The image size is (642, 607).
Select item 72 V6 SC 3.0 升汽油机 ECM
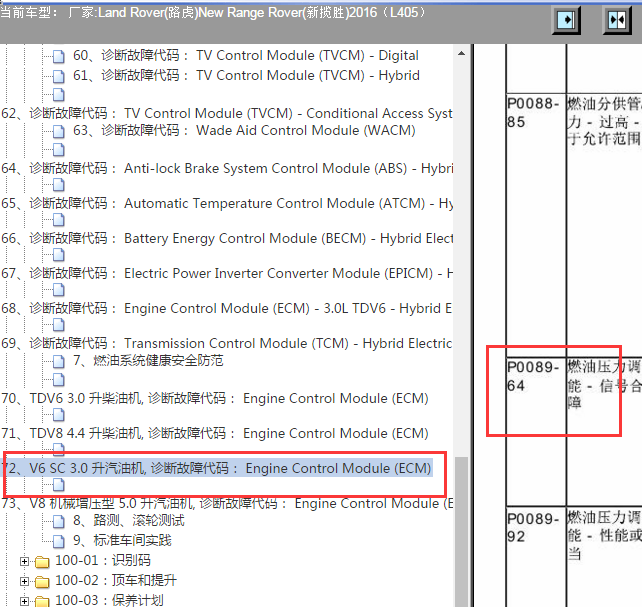click(217, 468)
